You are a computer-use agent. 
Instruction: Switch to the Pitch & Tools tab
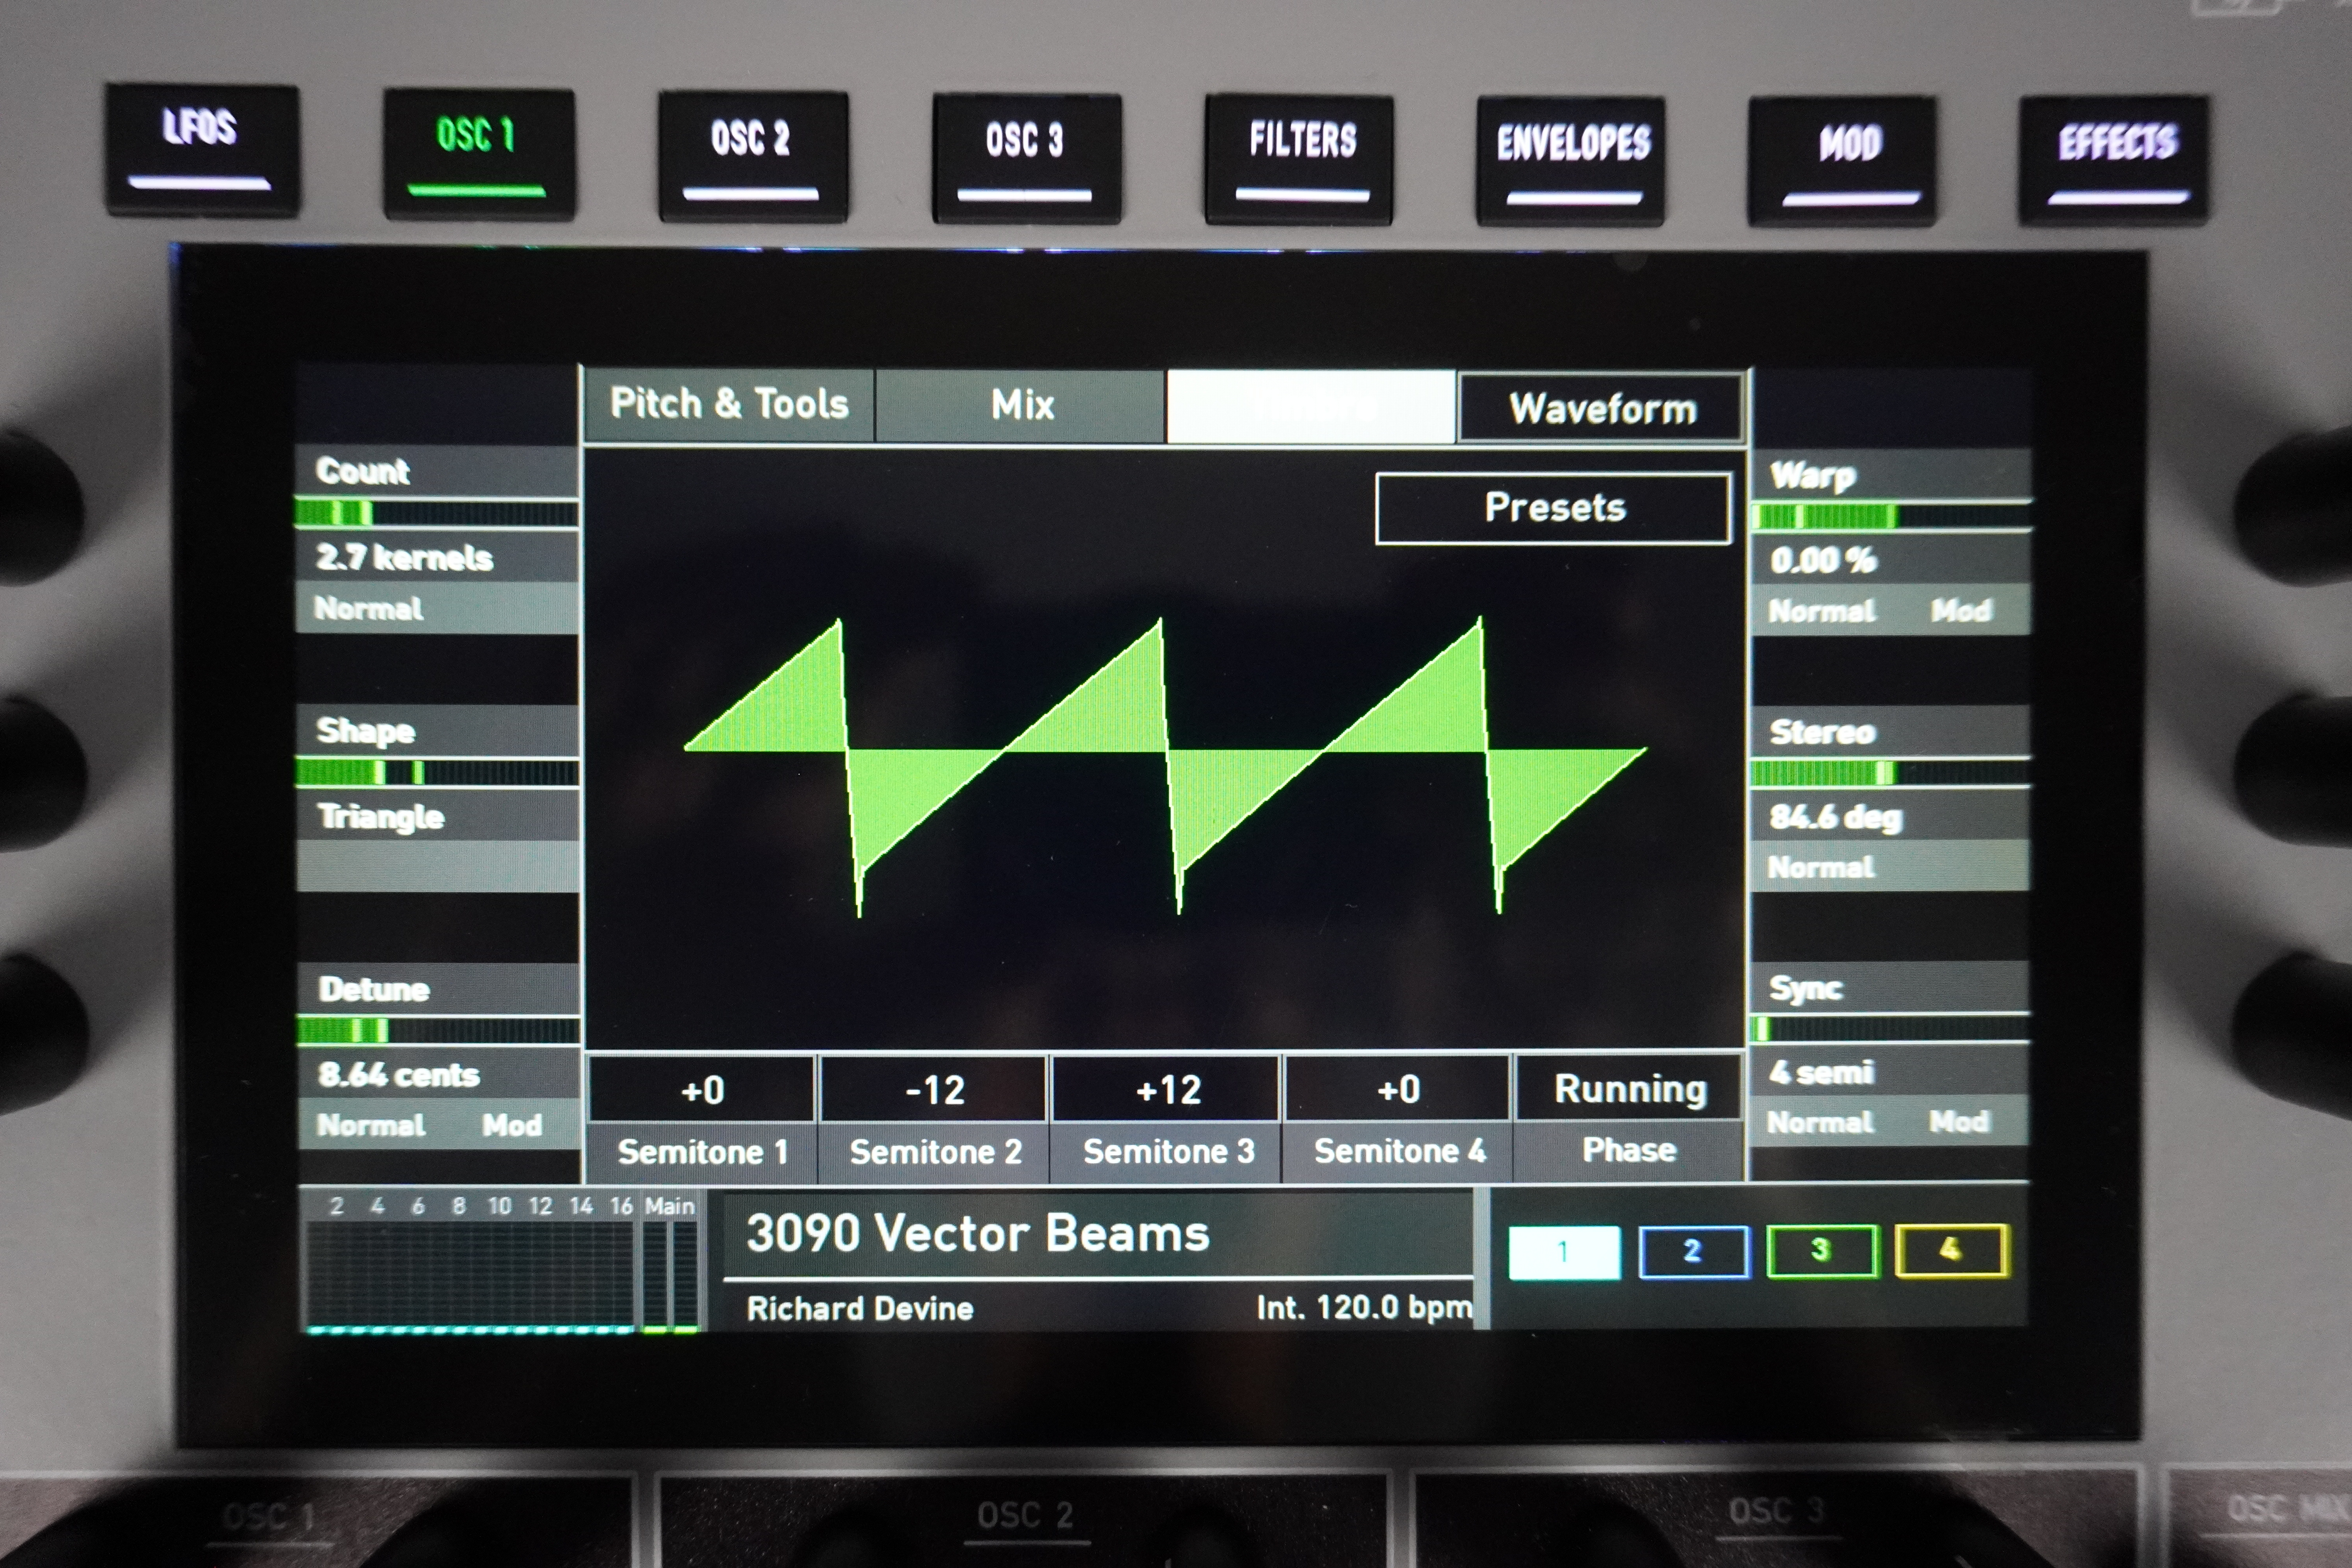coord(729,405)
